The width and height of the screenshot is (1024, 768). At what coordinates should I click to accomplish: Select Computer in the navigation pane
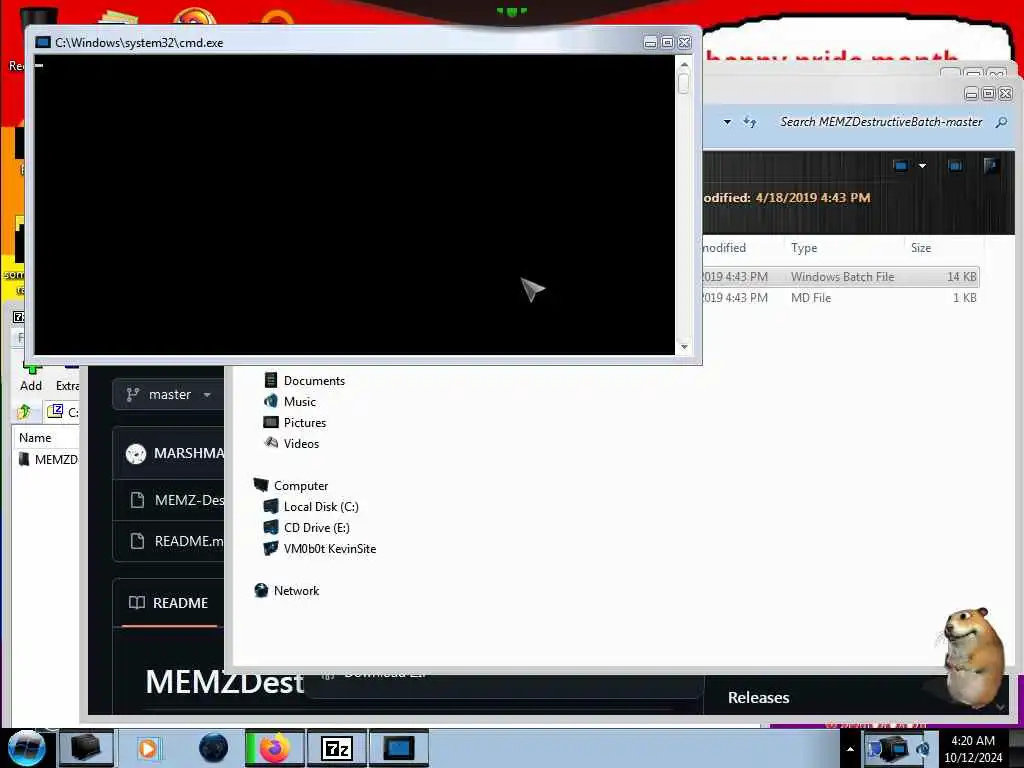[301, 486]
